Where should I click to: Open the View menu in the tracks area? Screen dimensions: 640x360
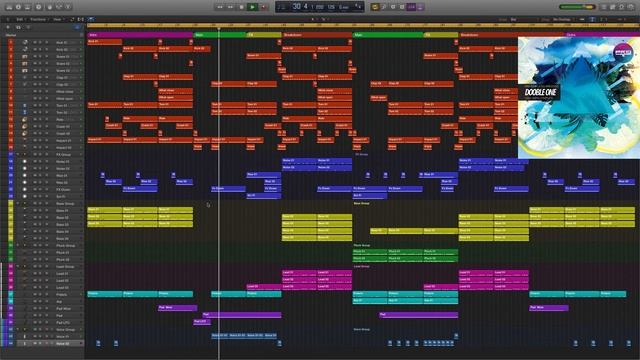point(58,19)
